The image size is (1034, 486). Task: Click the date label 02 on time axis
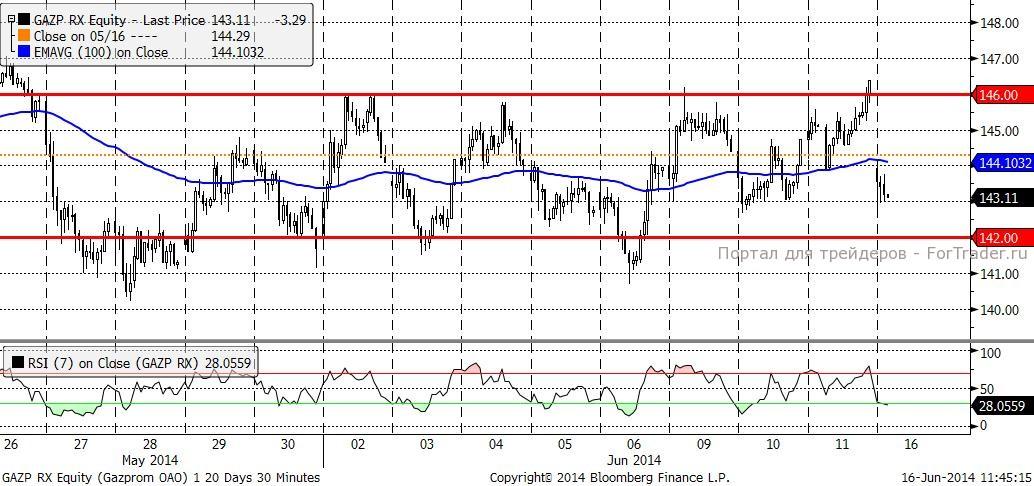coord(357,444)
